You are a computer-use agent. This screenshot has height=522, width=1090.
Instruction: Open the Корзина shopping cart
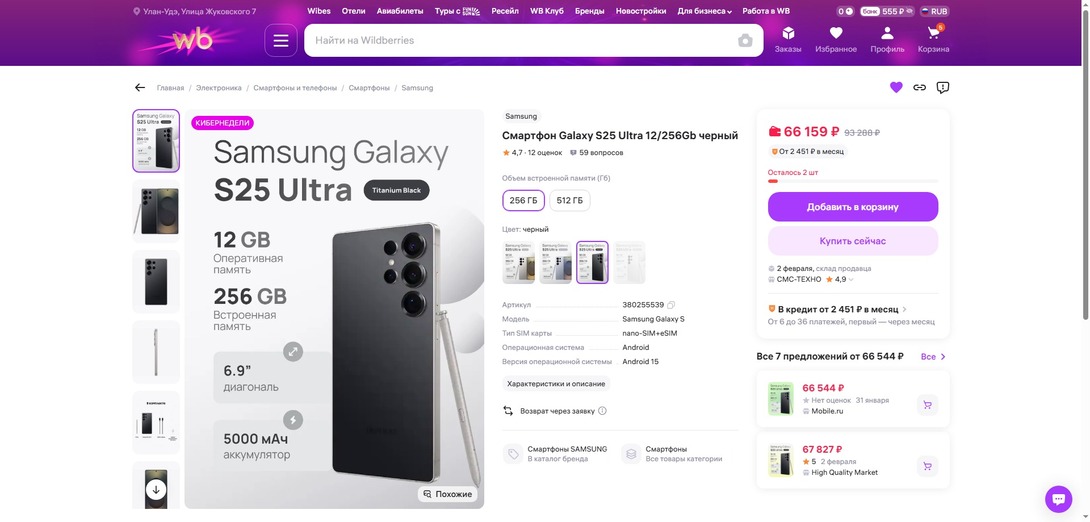pos(933,39)
